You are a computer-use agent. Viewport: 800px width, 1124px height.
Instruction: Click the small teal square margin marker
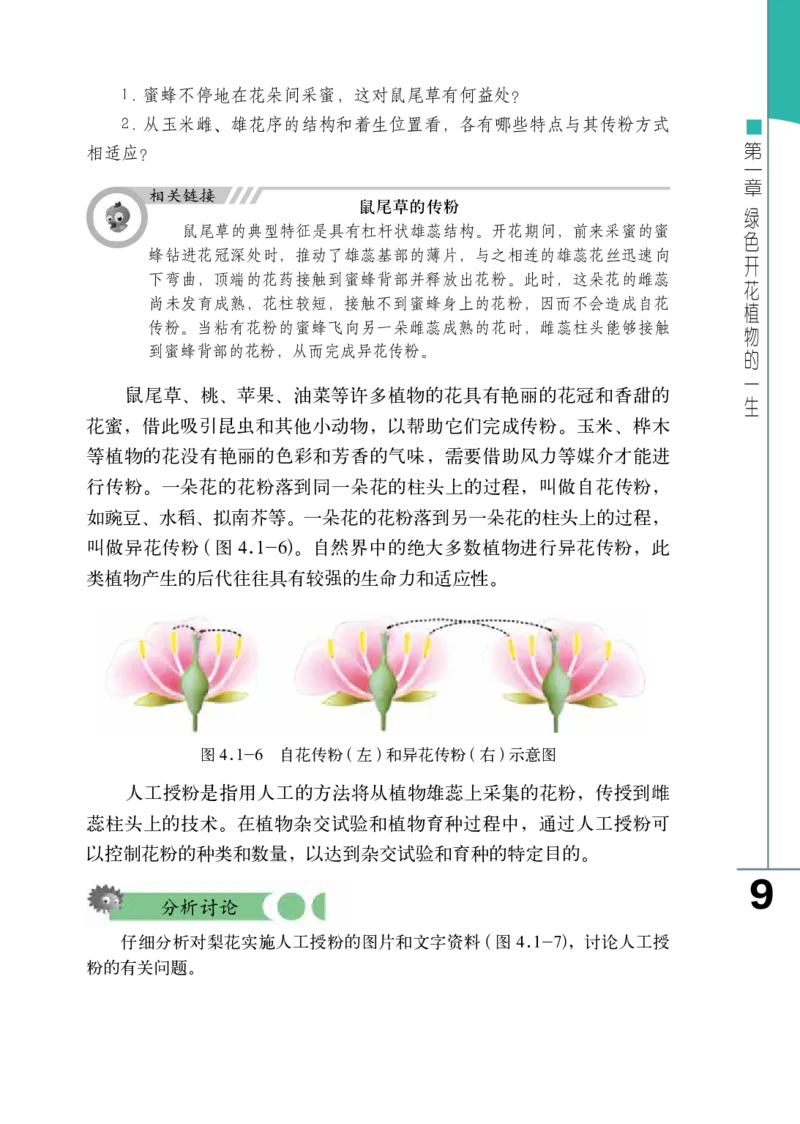click(754, 127)
